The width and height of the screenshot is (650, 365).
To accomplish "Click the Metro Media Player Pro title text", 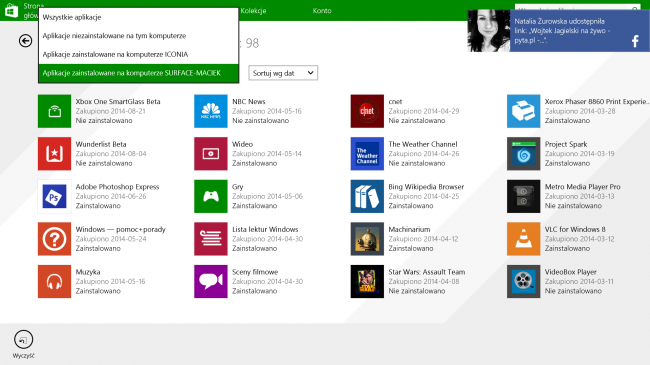I will [582, 187].
